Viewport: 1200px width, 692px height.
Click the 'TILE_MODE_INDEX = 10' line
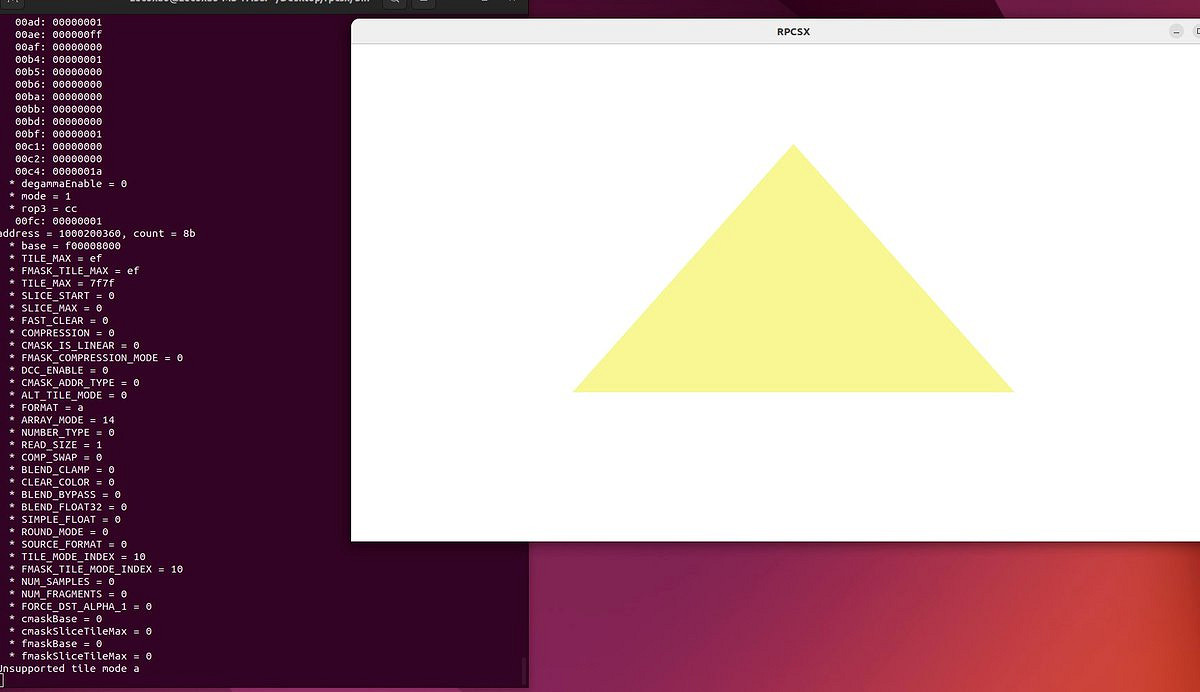coord(83,556)
